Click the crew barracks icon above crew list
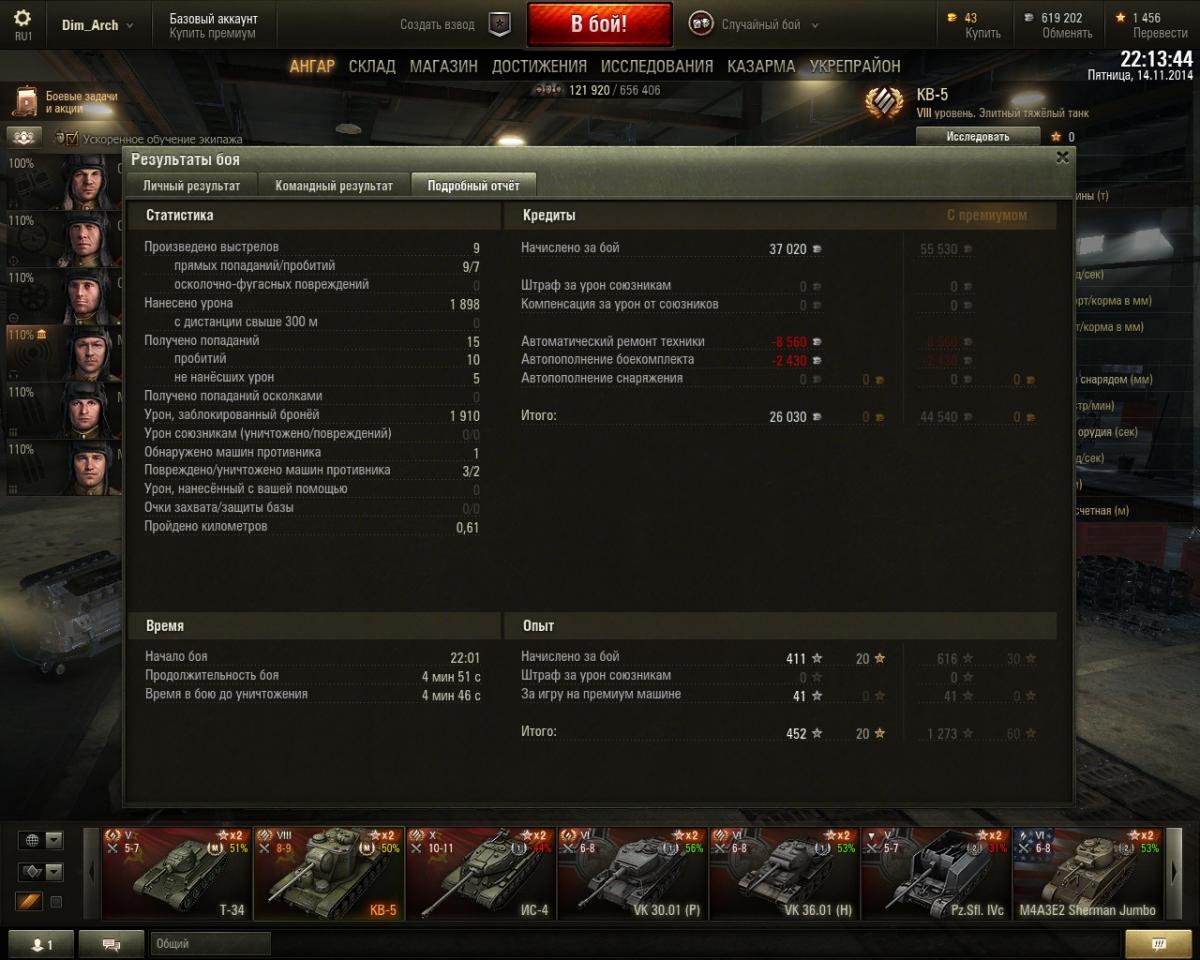 coord(25,137)
